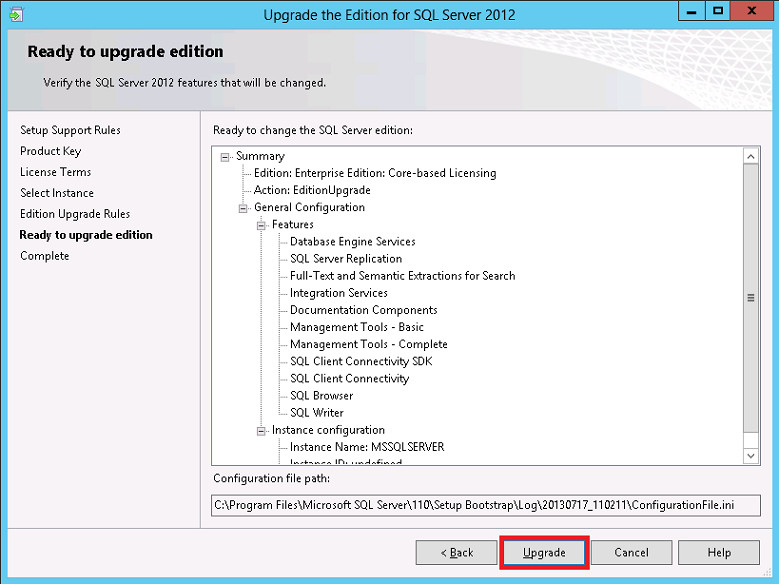
Task: Select the General Configuration label
Action: (310, 207)
